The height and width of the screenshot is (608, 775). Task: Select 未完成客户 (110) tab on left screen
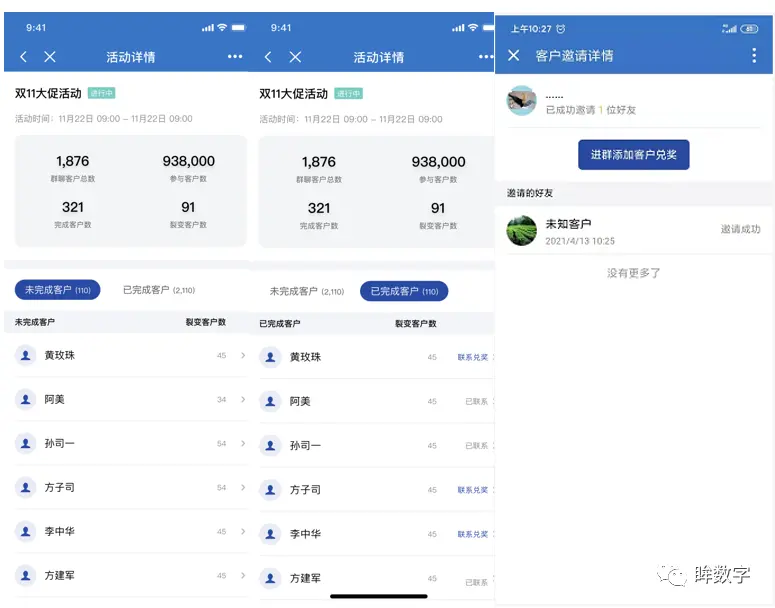tap(57, 290)
